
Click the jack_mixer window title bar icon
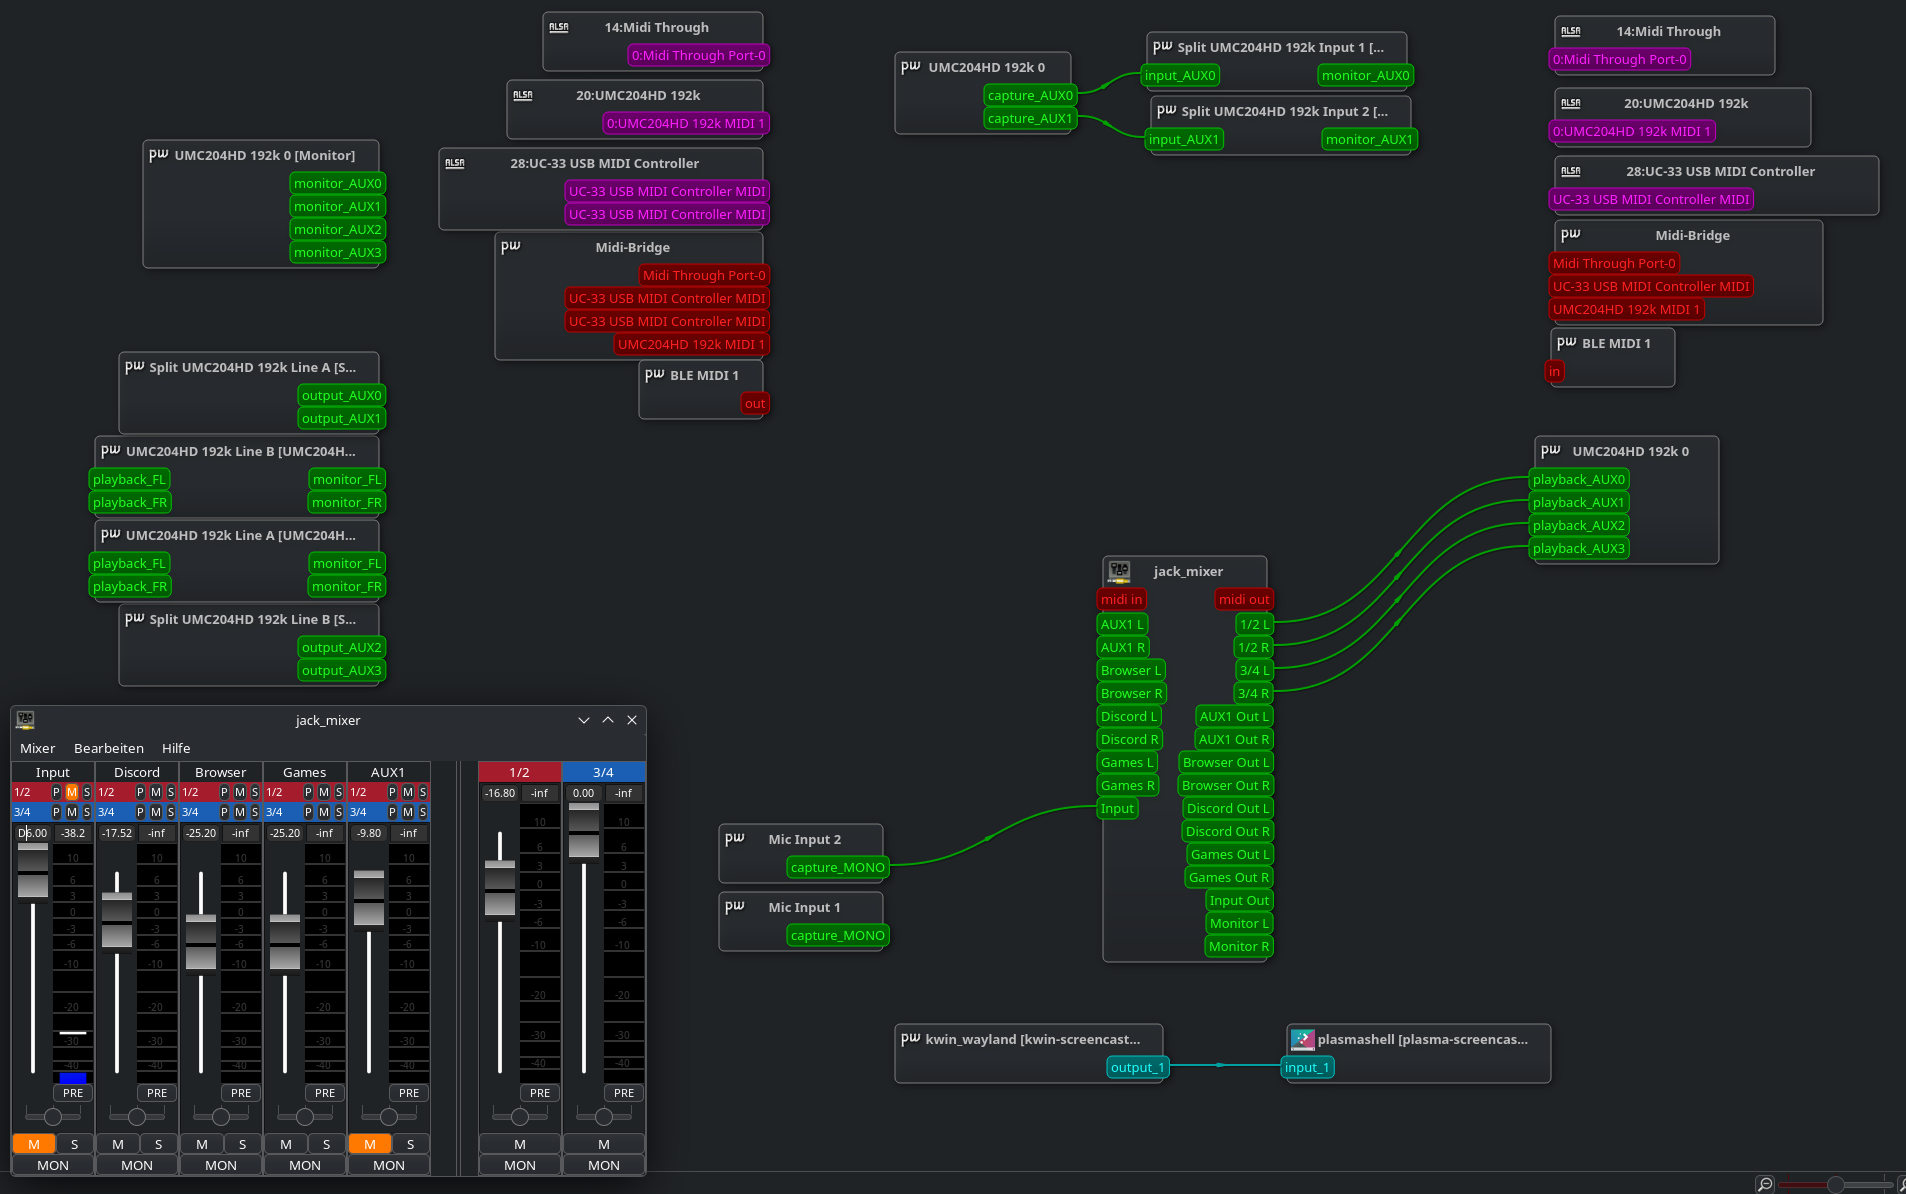coord(26,720)
